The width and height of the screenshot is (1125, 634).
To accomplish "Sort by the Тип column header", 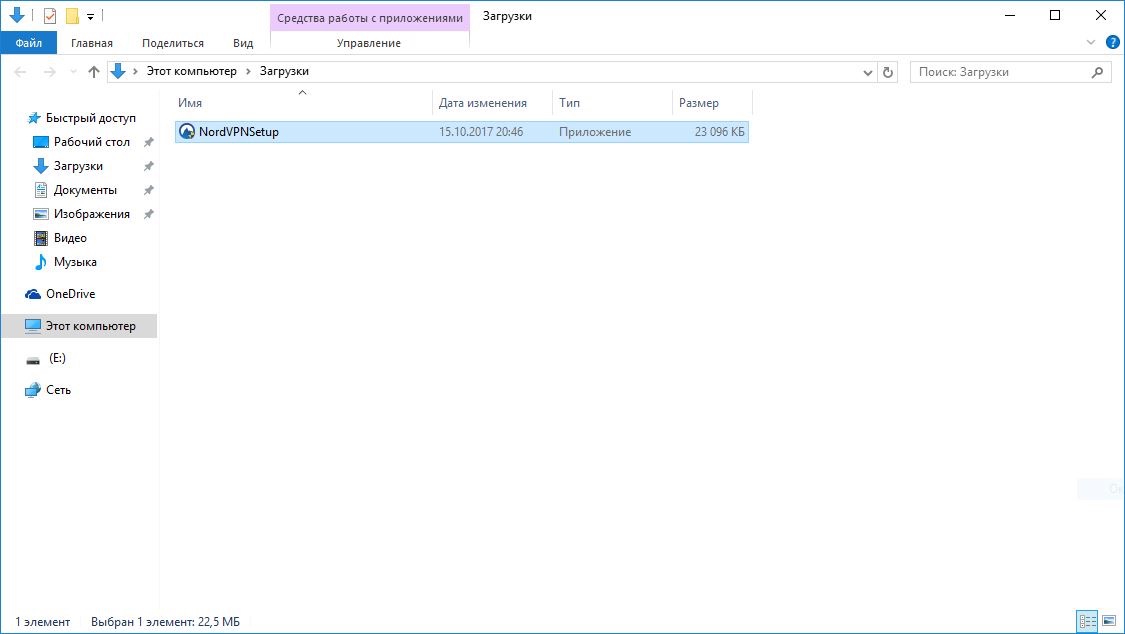I will tap(612, 103).
